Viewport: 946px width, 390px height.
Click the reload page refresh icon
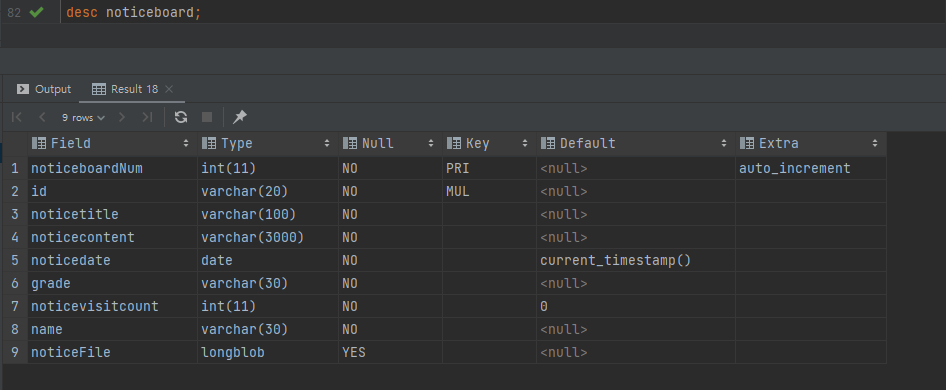click(x=180, y=117)
